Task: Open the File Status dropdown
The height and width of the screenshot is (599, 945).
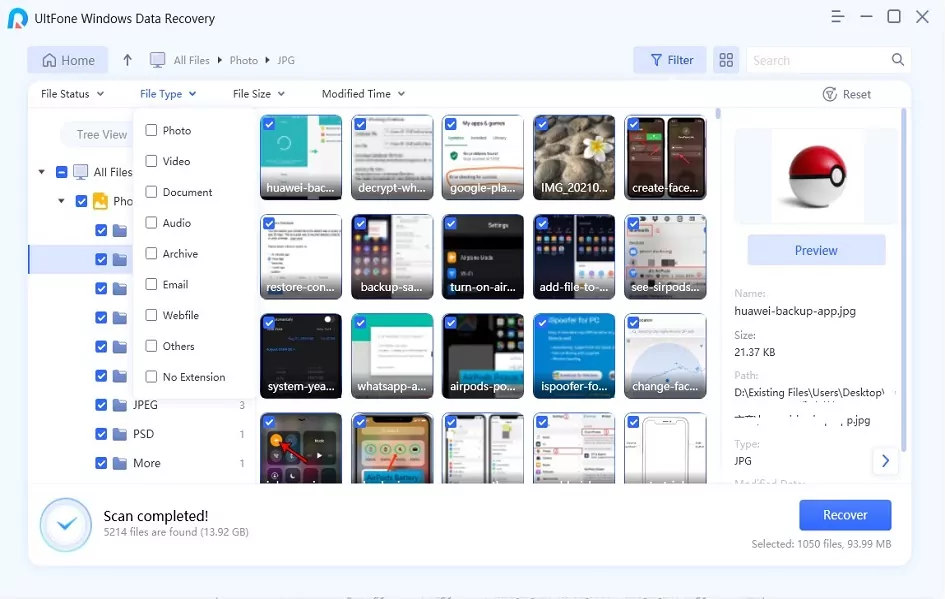Action: click(72, 94)
